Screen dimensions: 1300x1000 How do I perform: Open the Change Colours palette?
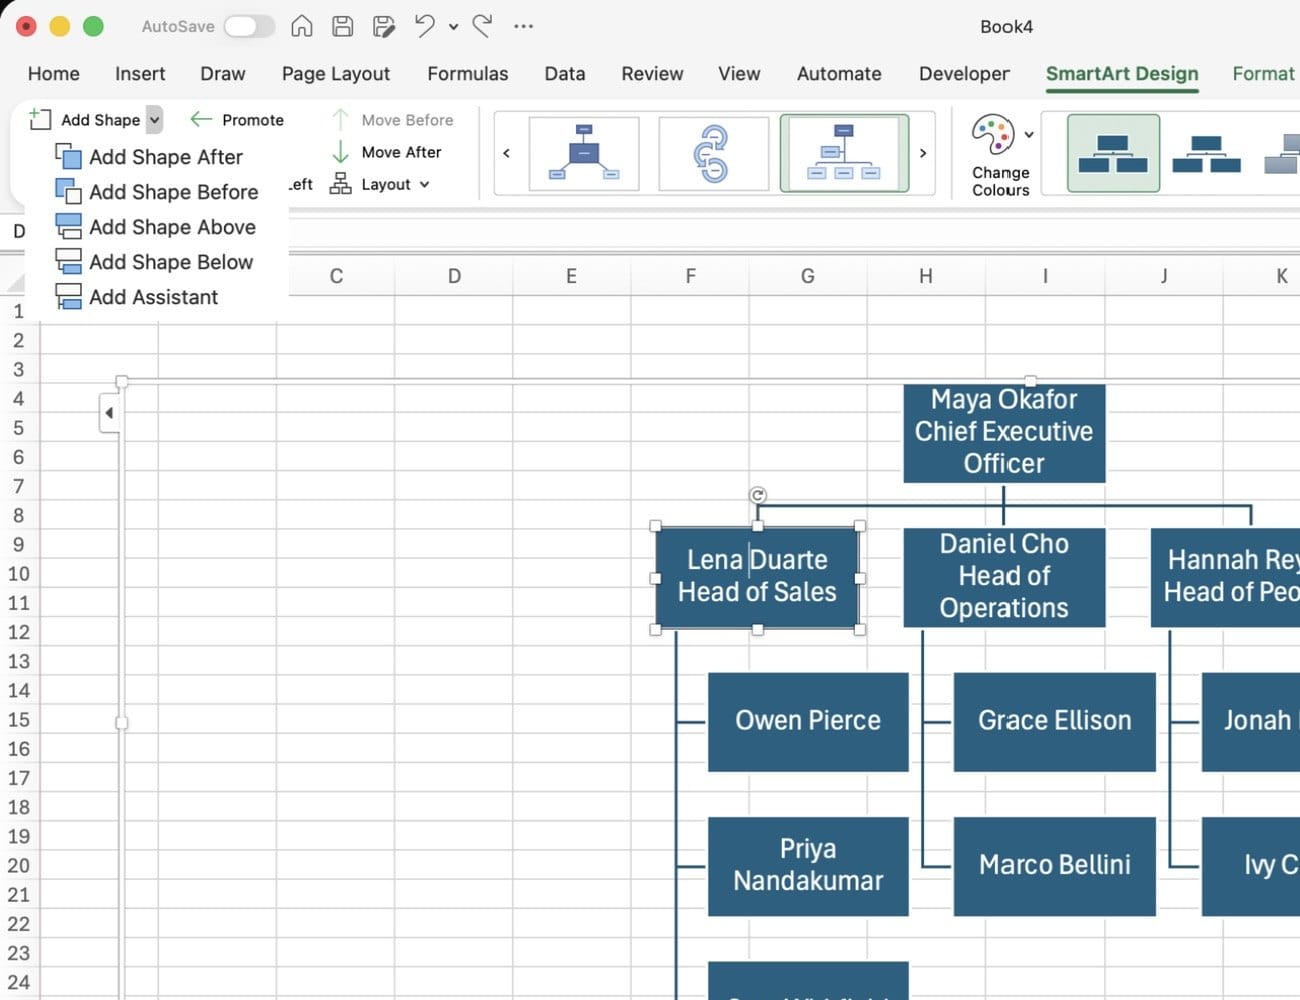point(1001,155)
